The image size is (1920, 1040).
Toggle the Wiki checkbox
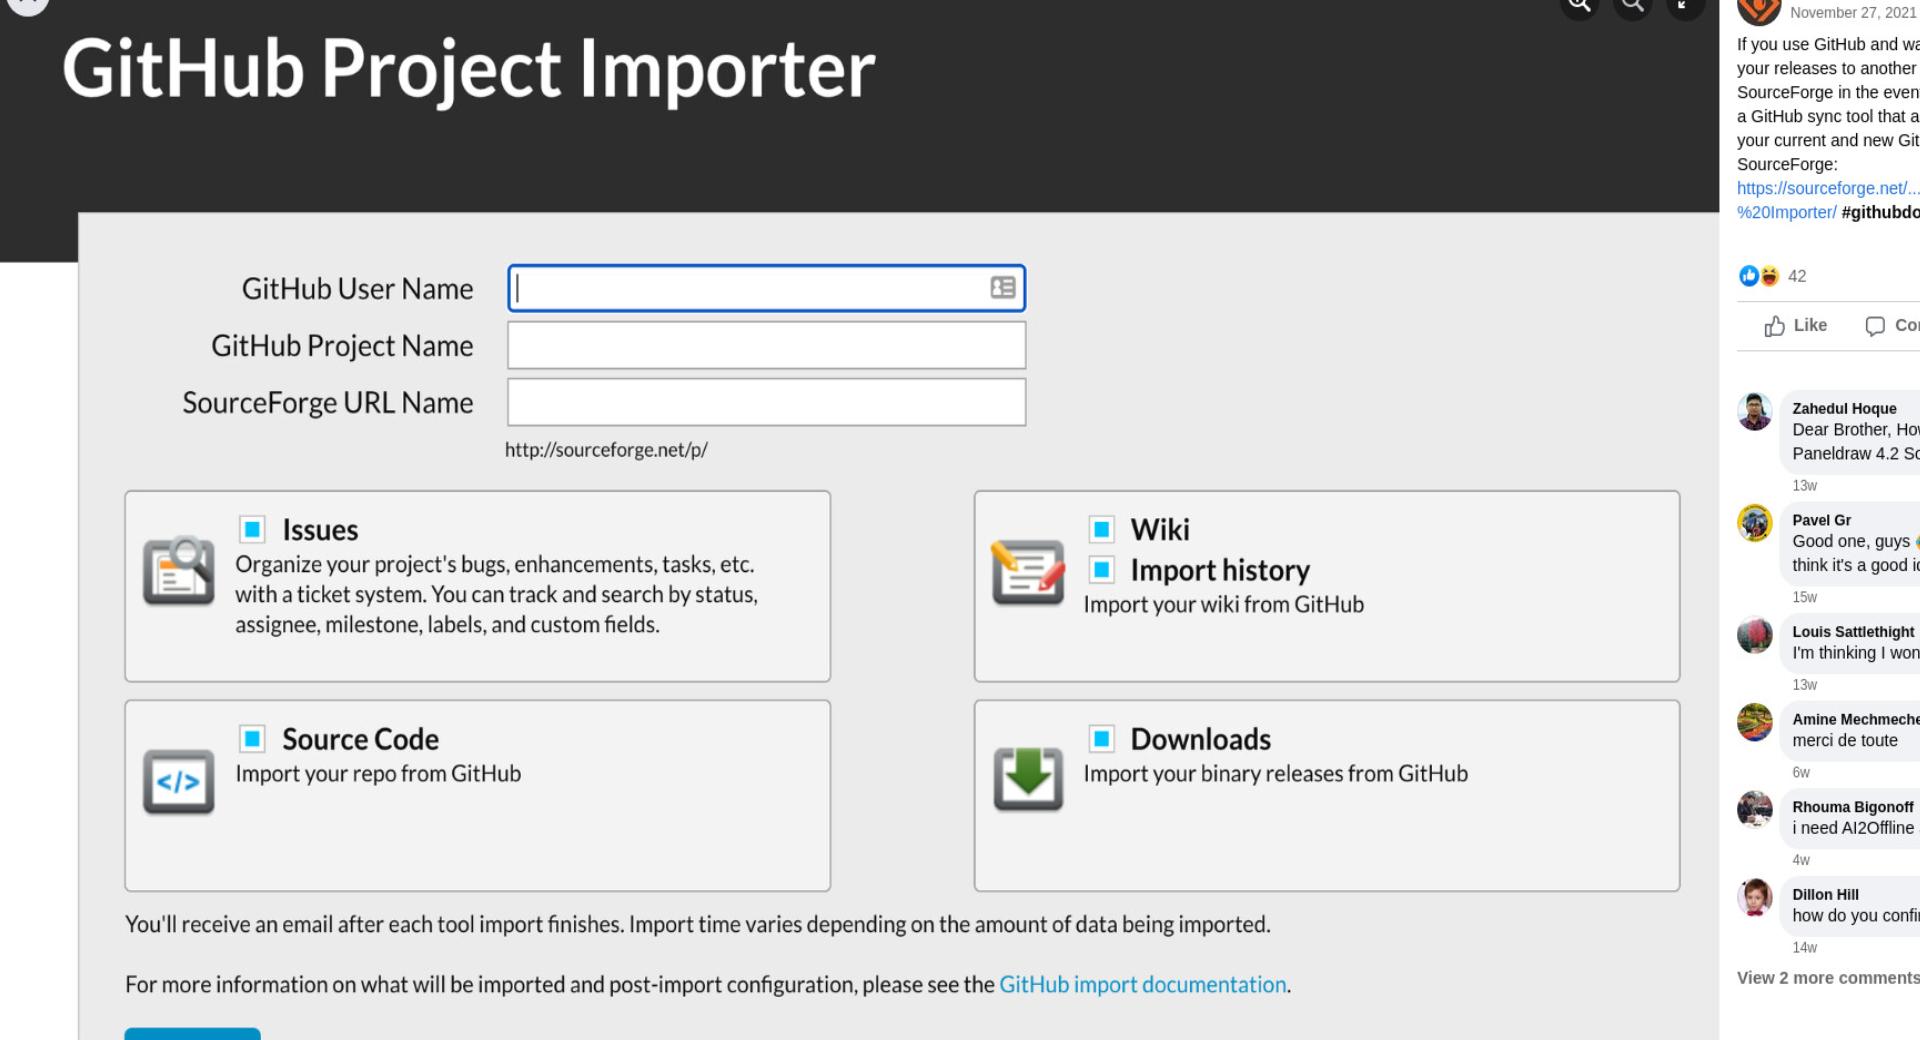[x=1101, y=529]
